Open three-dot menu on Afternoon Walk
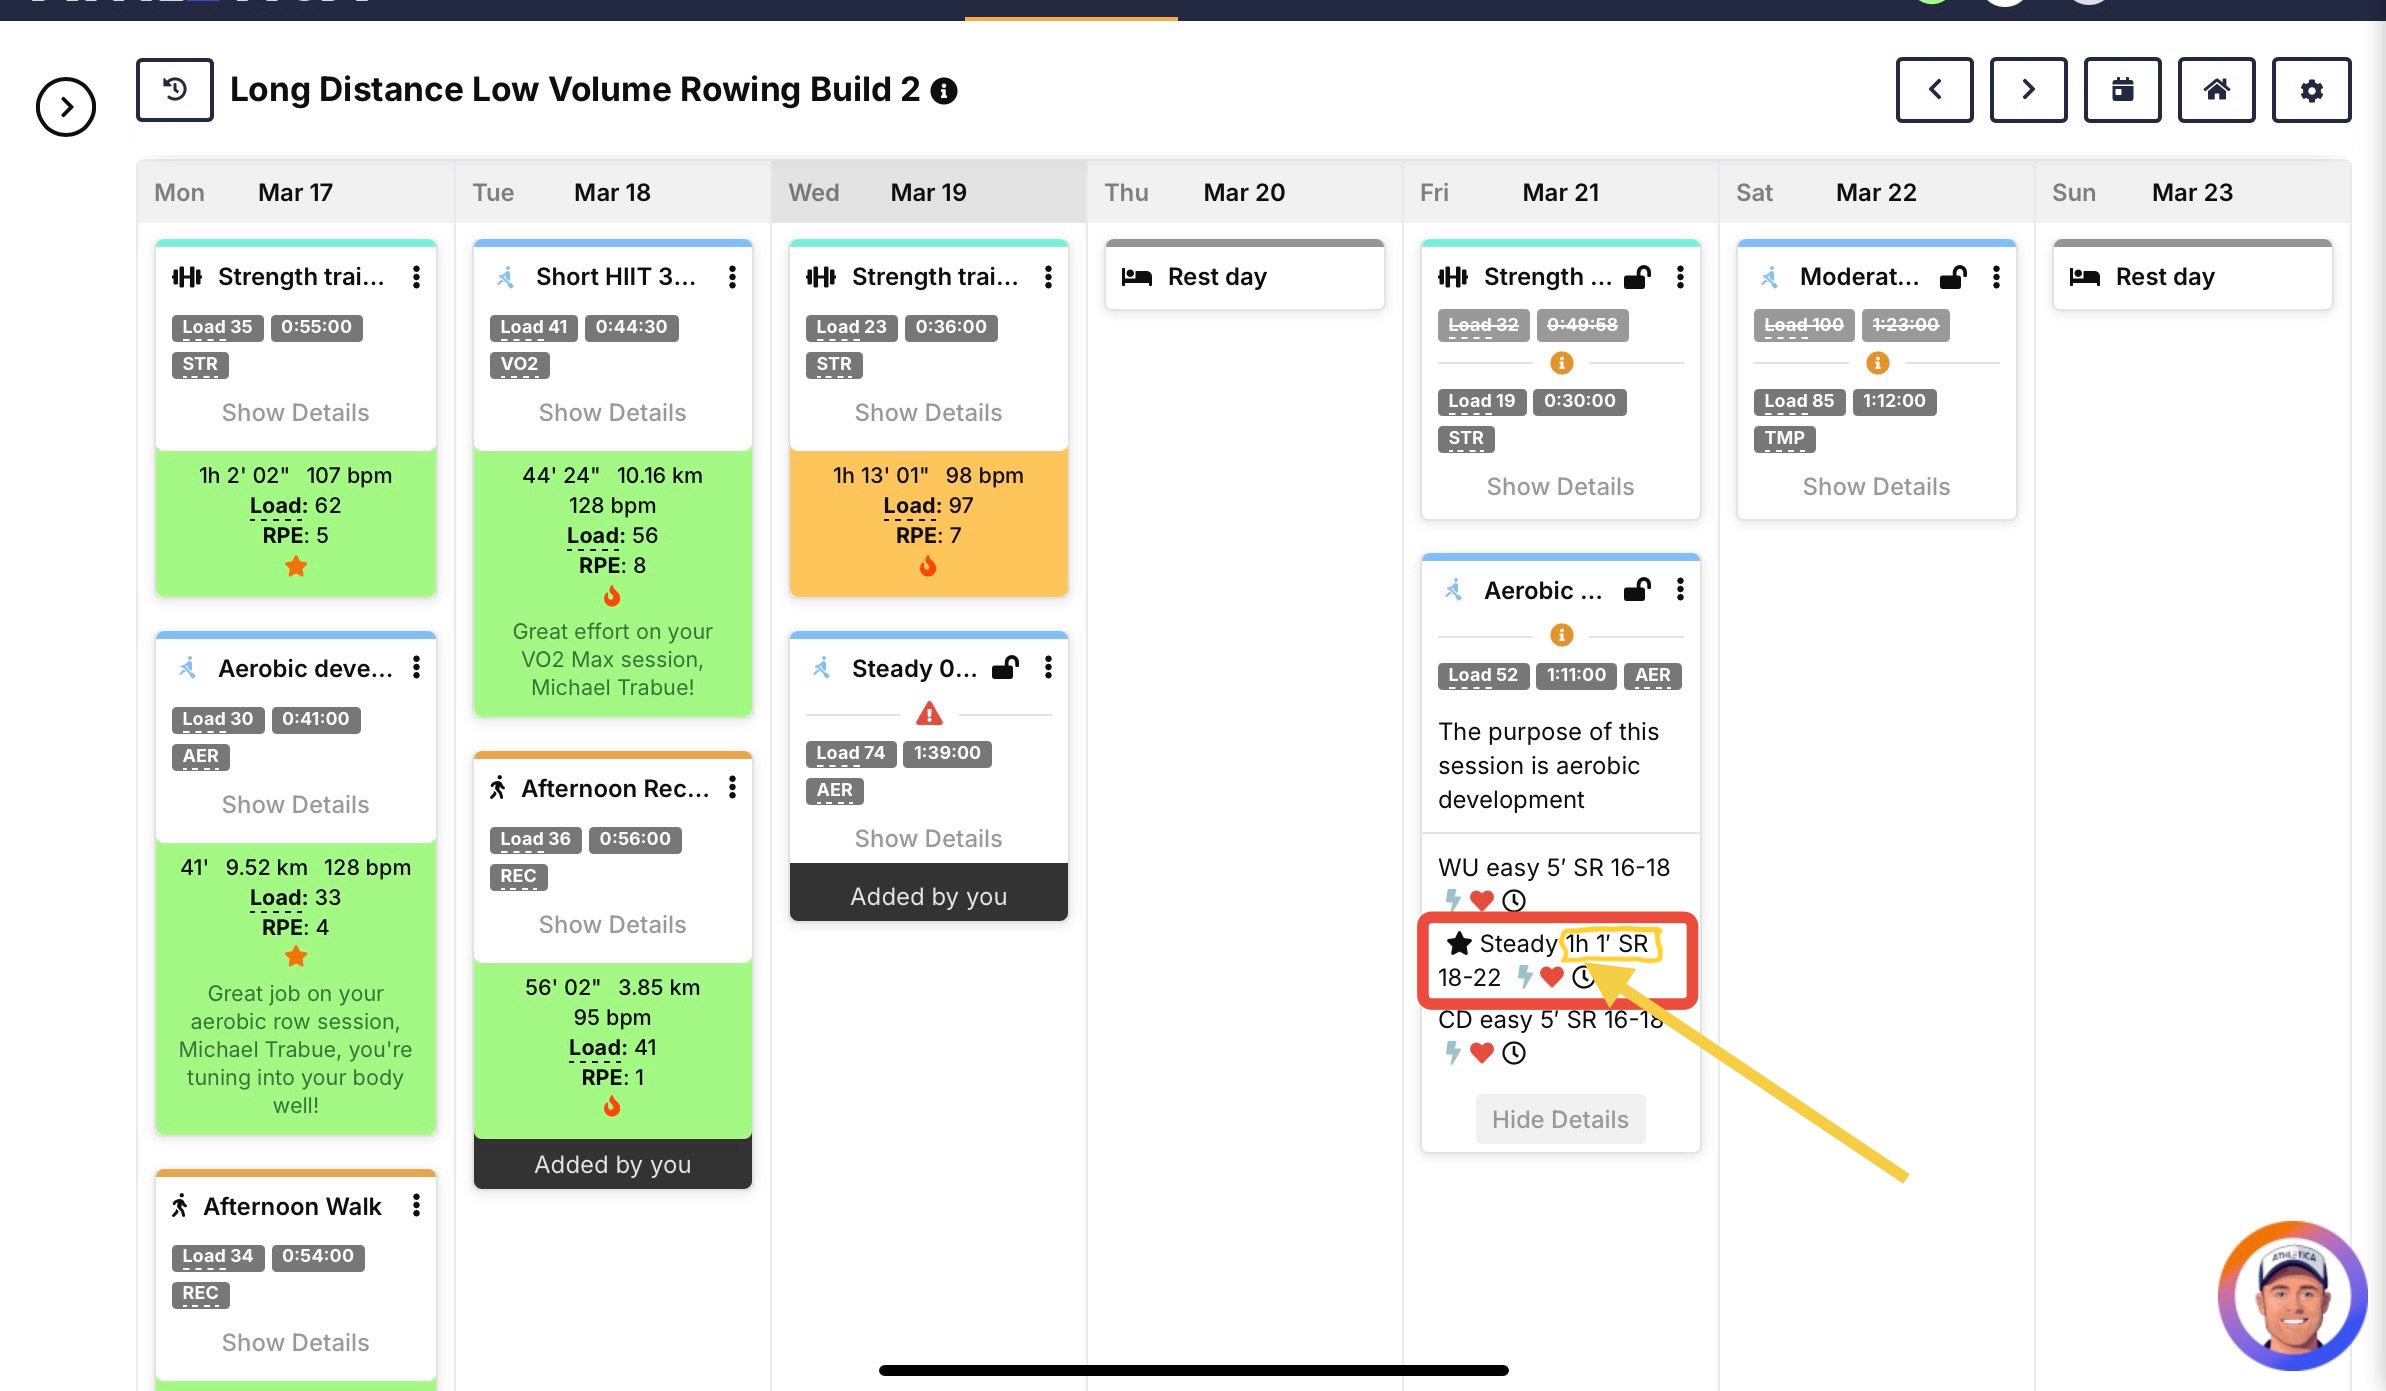The image size is (2386, 1391). click(x=416, y=1206)
